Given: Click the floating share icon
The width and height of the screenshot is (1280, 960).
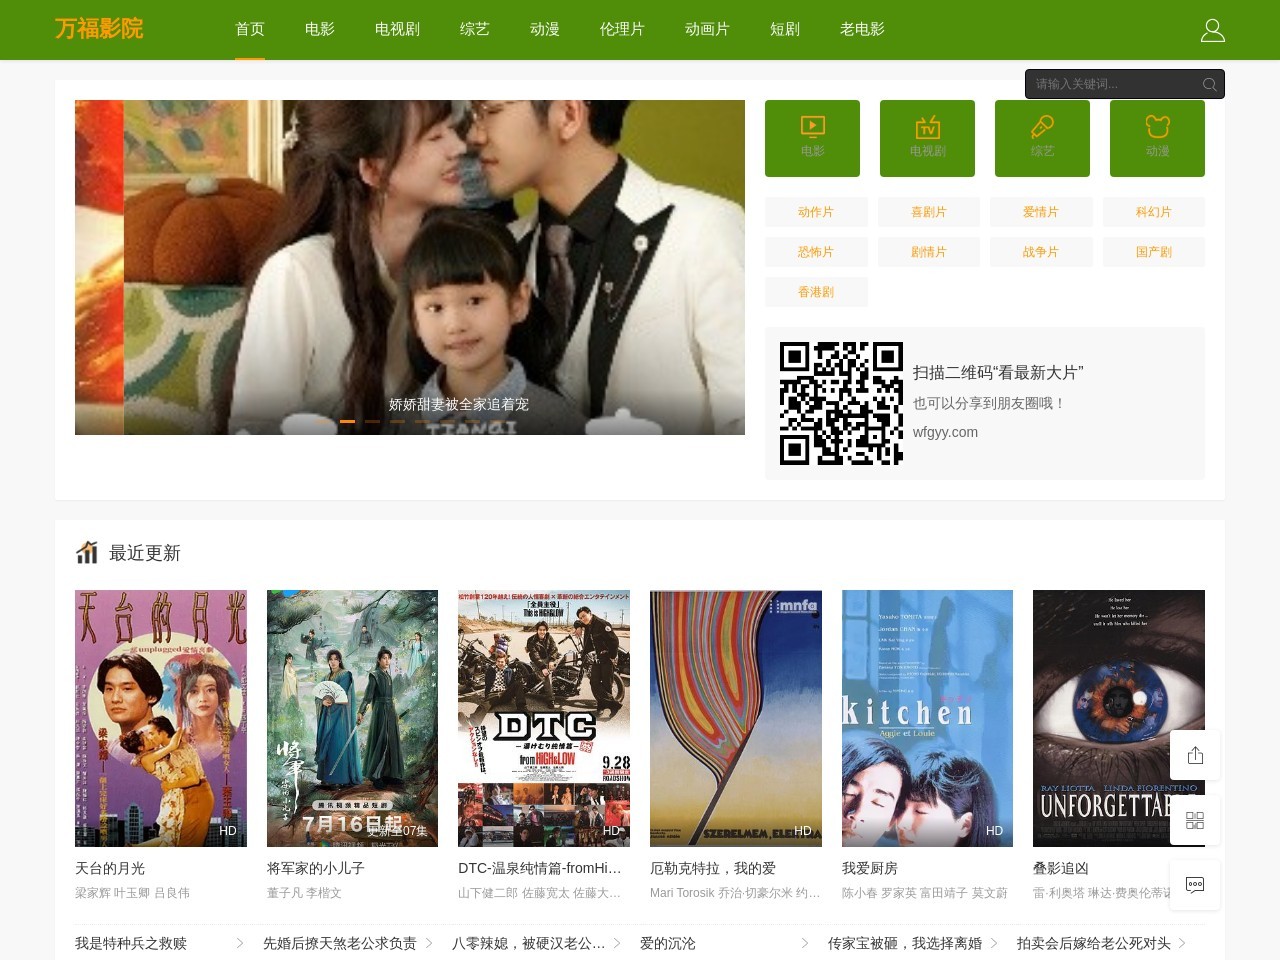Looking at the screenshot, I should tap(1195, 755).
